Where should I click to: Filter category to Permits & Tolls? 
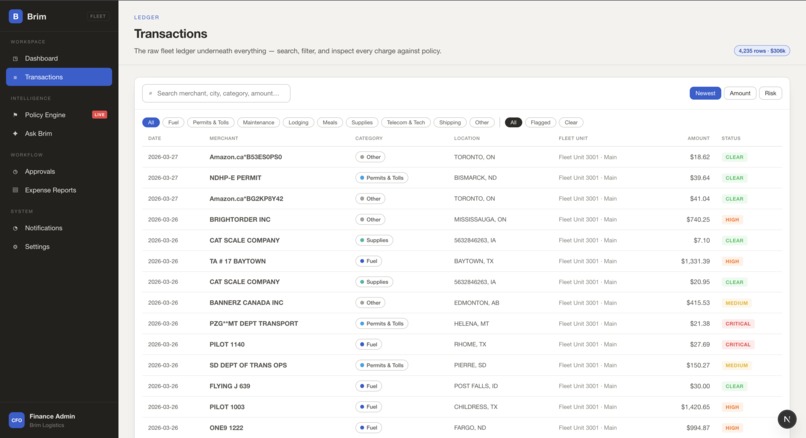(x=211, y=122)
